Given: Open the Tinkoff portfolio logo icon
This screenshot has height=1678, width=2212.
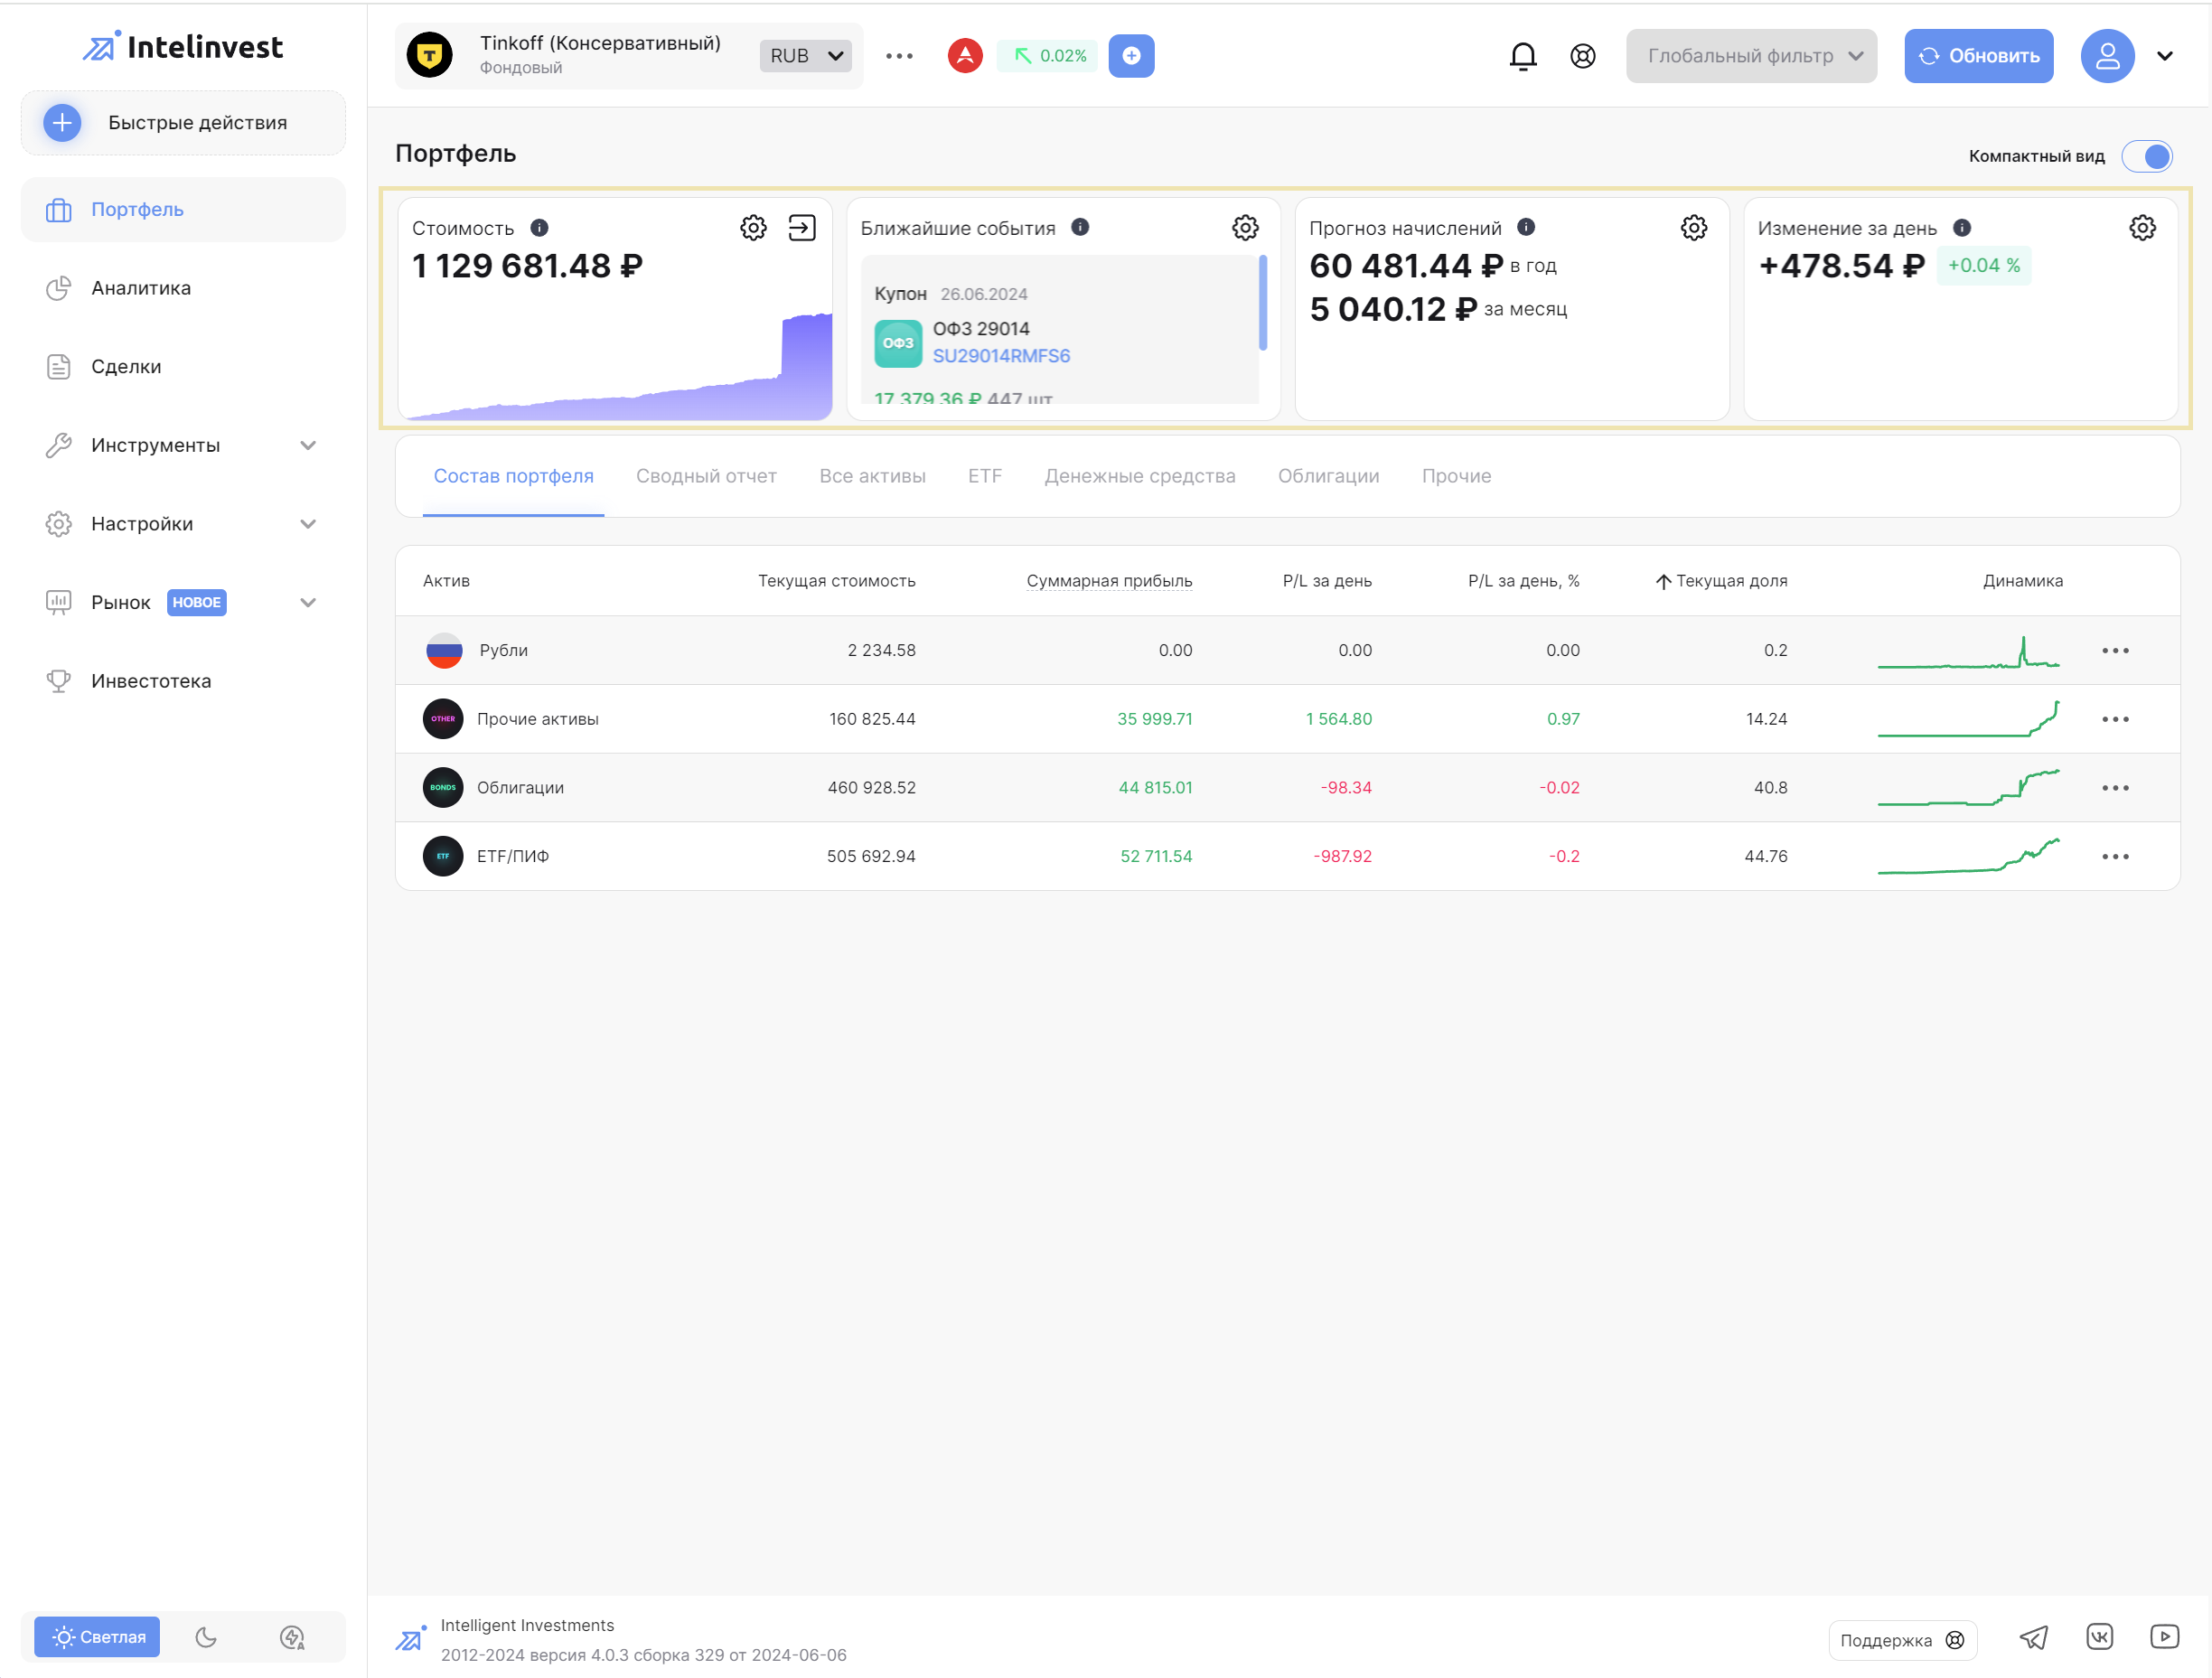Looking at the screenshot, I should [x=429, y=55].
